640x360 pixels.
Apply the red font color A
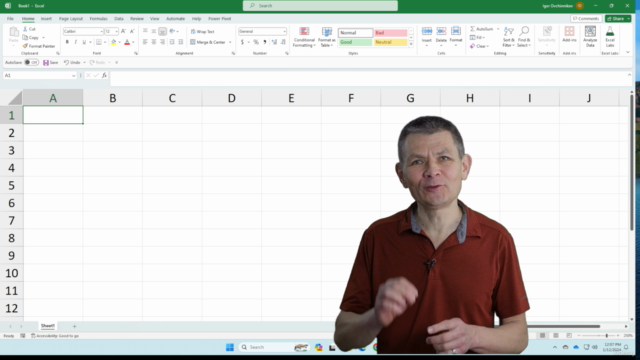pyautogui.click(x=127, y=42)
